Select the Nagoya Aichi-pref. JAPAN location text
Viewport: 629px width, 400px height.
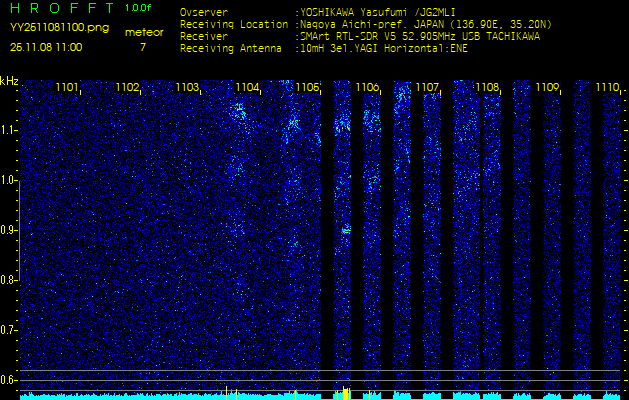click(424, 24)
